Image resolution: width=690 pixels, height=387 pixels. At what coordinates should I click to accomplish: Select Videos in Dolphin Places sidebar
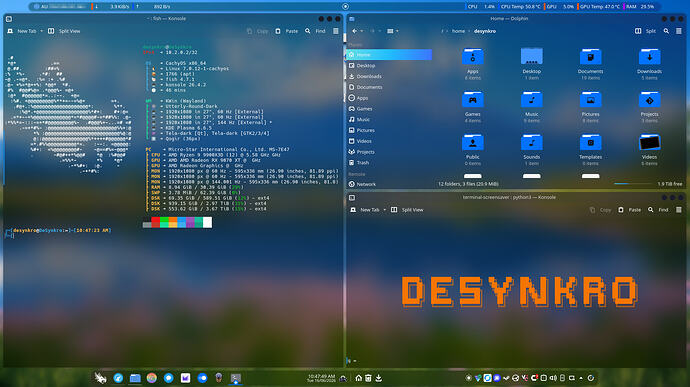(389, 141)
